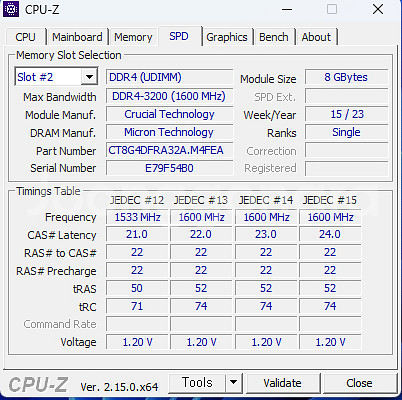The height and width of the screenshot is (400, 402).
Task: Click the JEDEC #15 tRC 74 cell
Action: point(330,306)
